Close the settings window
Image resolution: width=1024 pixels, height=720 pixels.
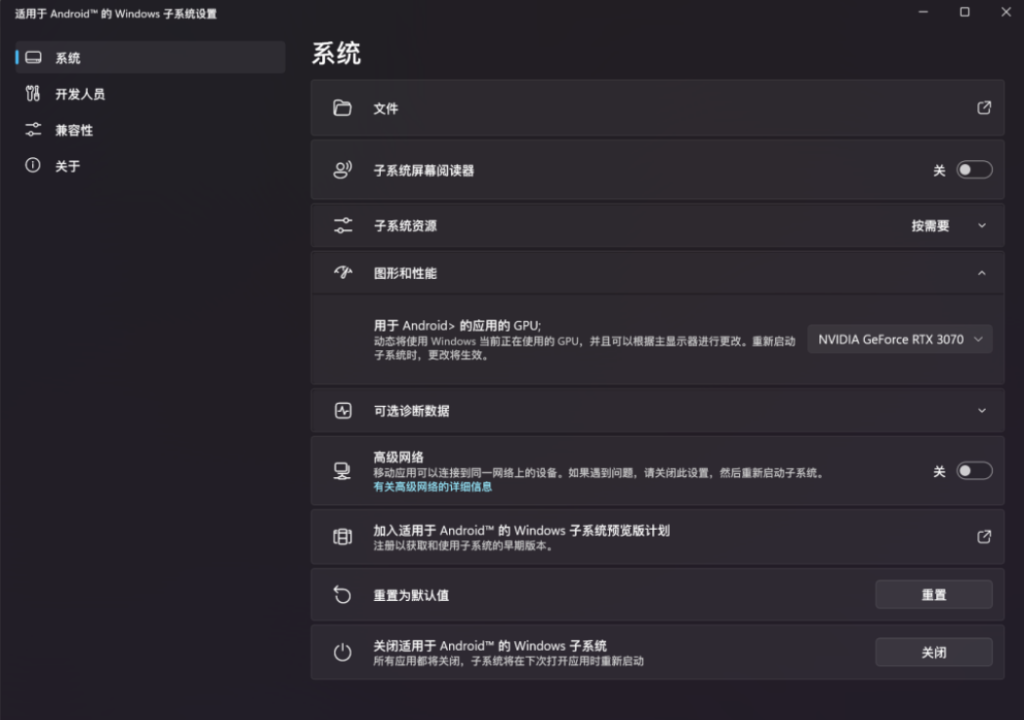[1006, 12]
